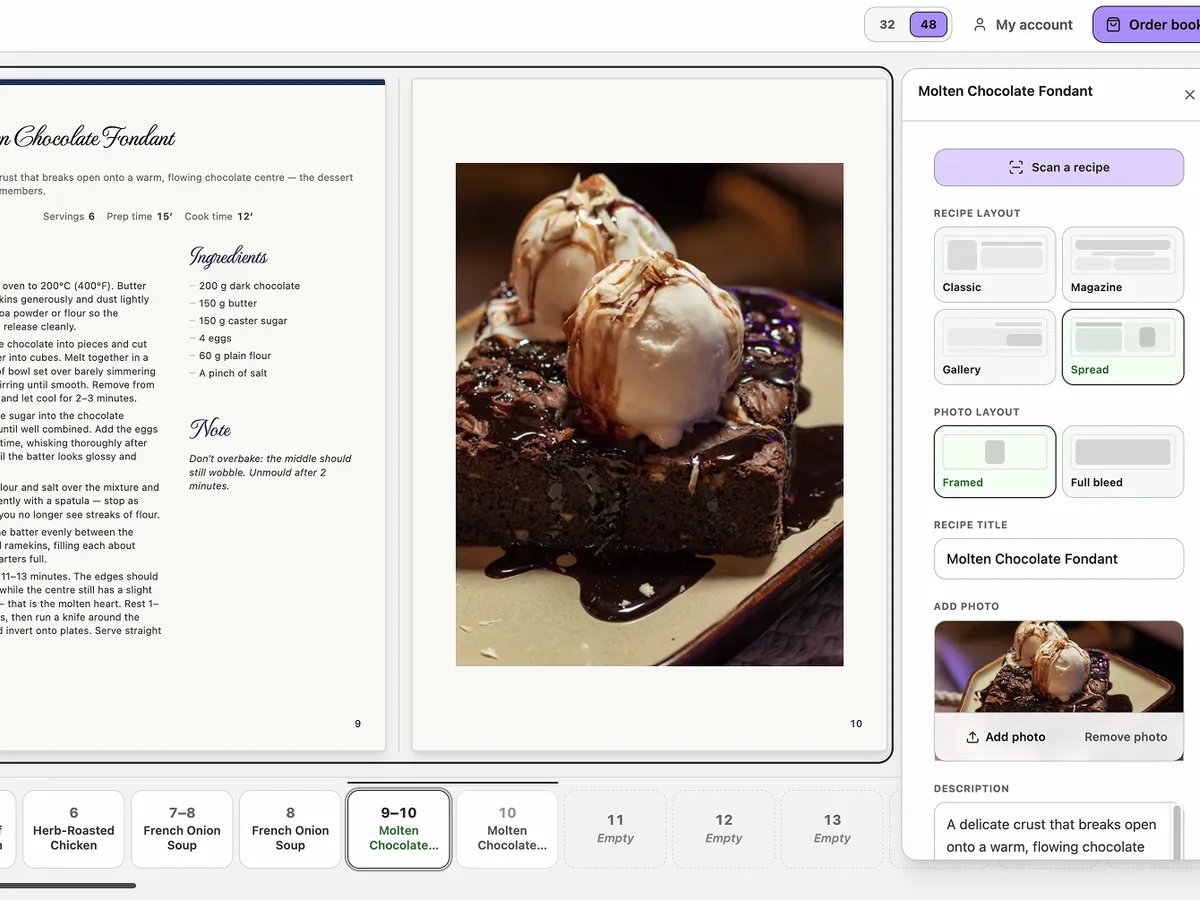This screenshot has height=900, width=1200.
Task: Click the scan icon in Scan a recipe
Action: coord(1016,167)
